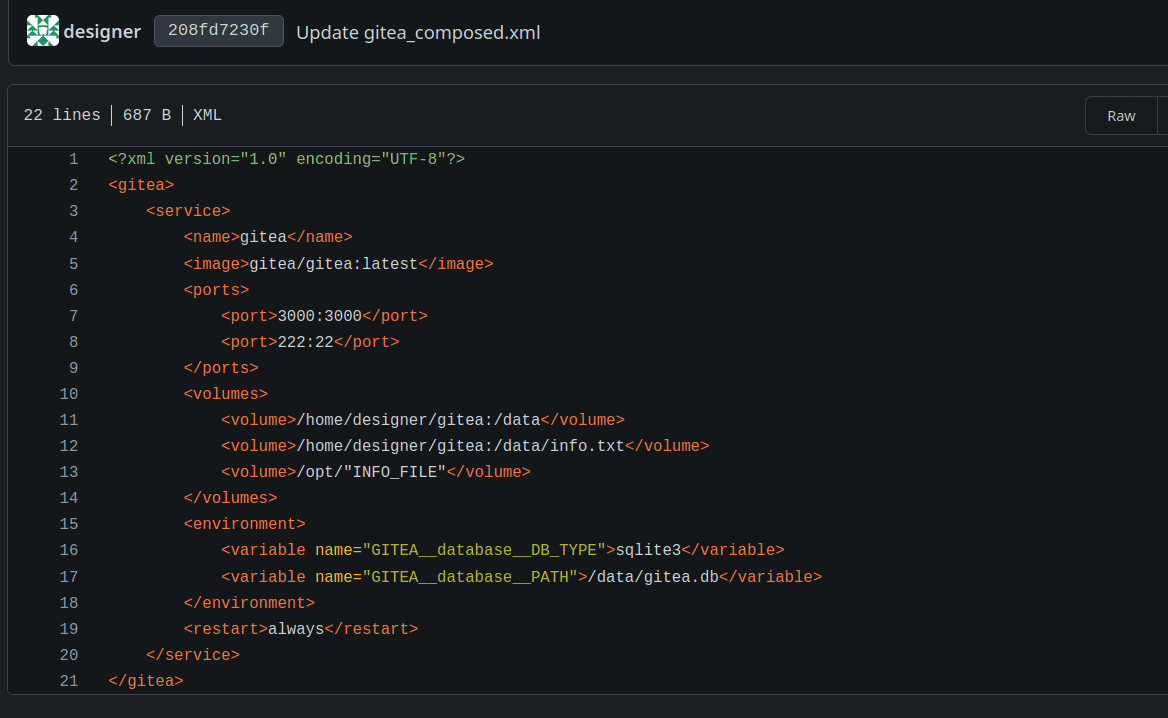Viewport: 1168px width, 718px height.
Task: Select line number 20 closing the service tag
Action: (x=69, y=655)
